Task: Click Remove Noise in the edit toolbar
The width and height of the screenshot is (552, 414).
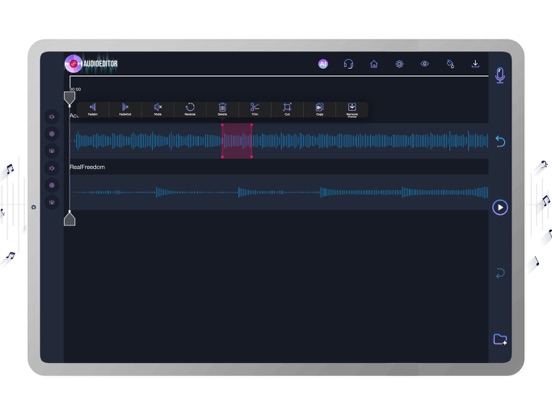Action: point(352,109)
